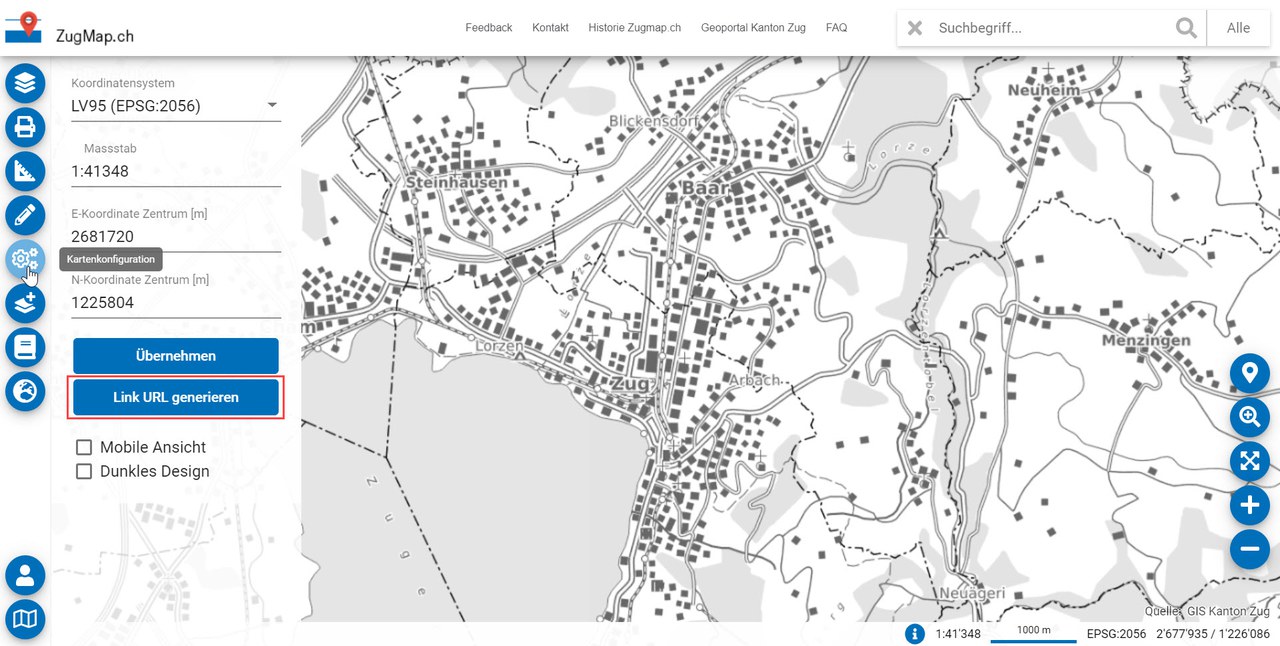Click the zoom in plus button
Viewport: 1280px width, 646px height.
(1249, 506)
